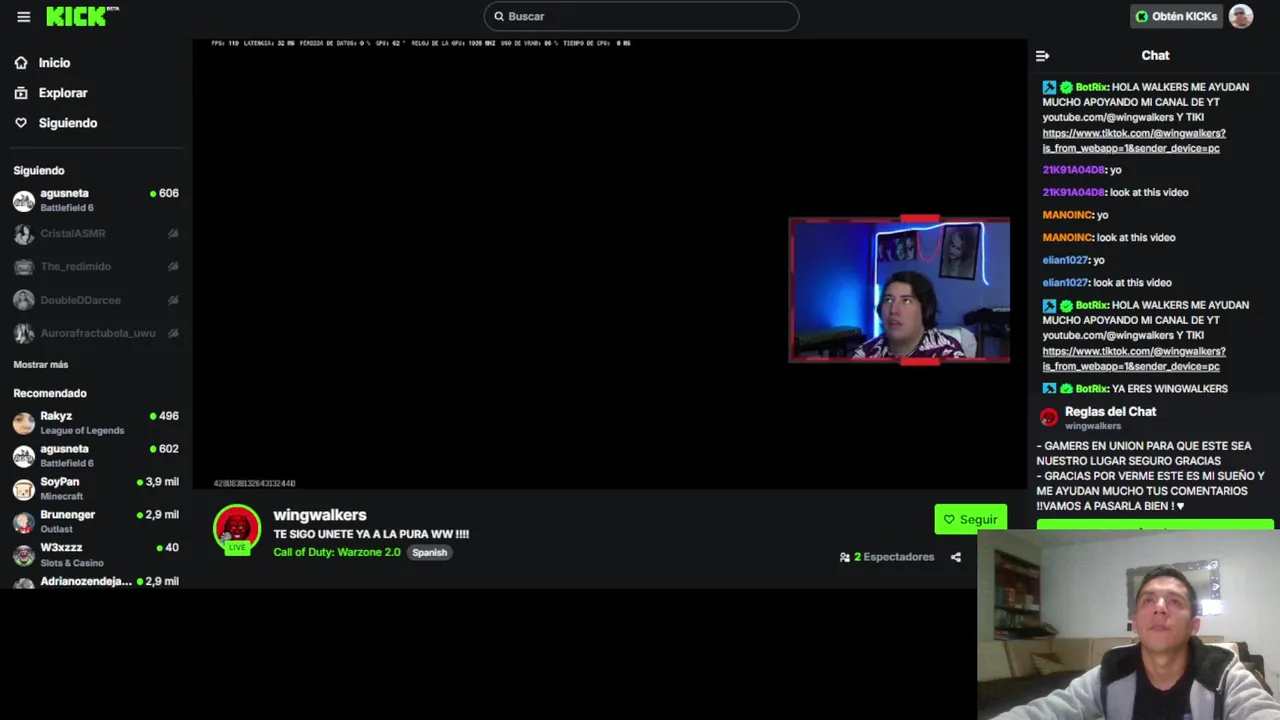The image size is (1280, 720).
Task: Click the Siguiendo heart icon
Action: point(21,123)
